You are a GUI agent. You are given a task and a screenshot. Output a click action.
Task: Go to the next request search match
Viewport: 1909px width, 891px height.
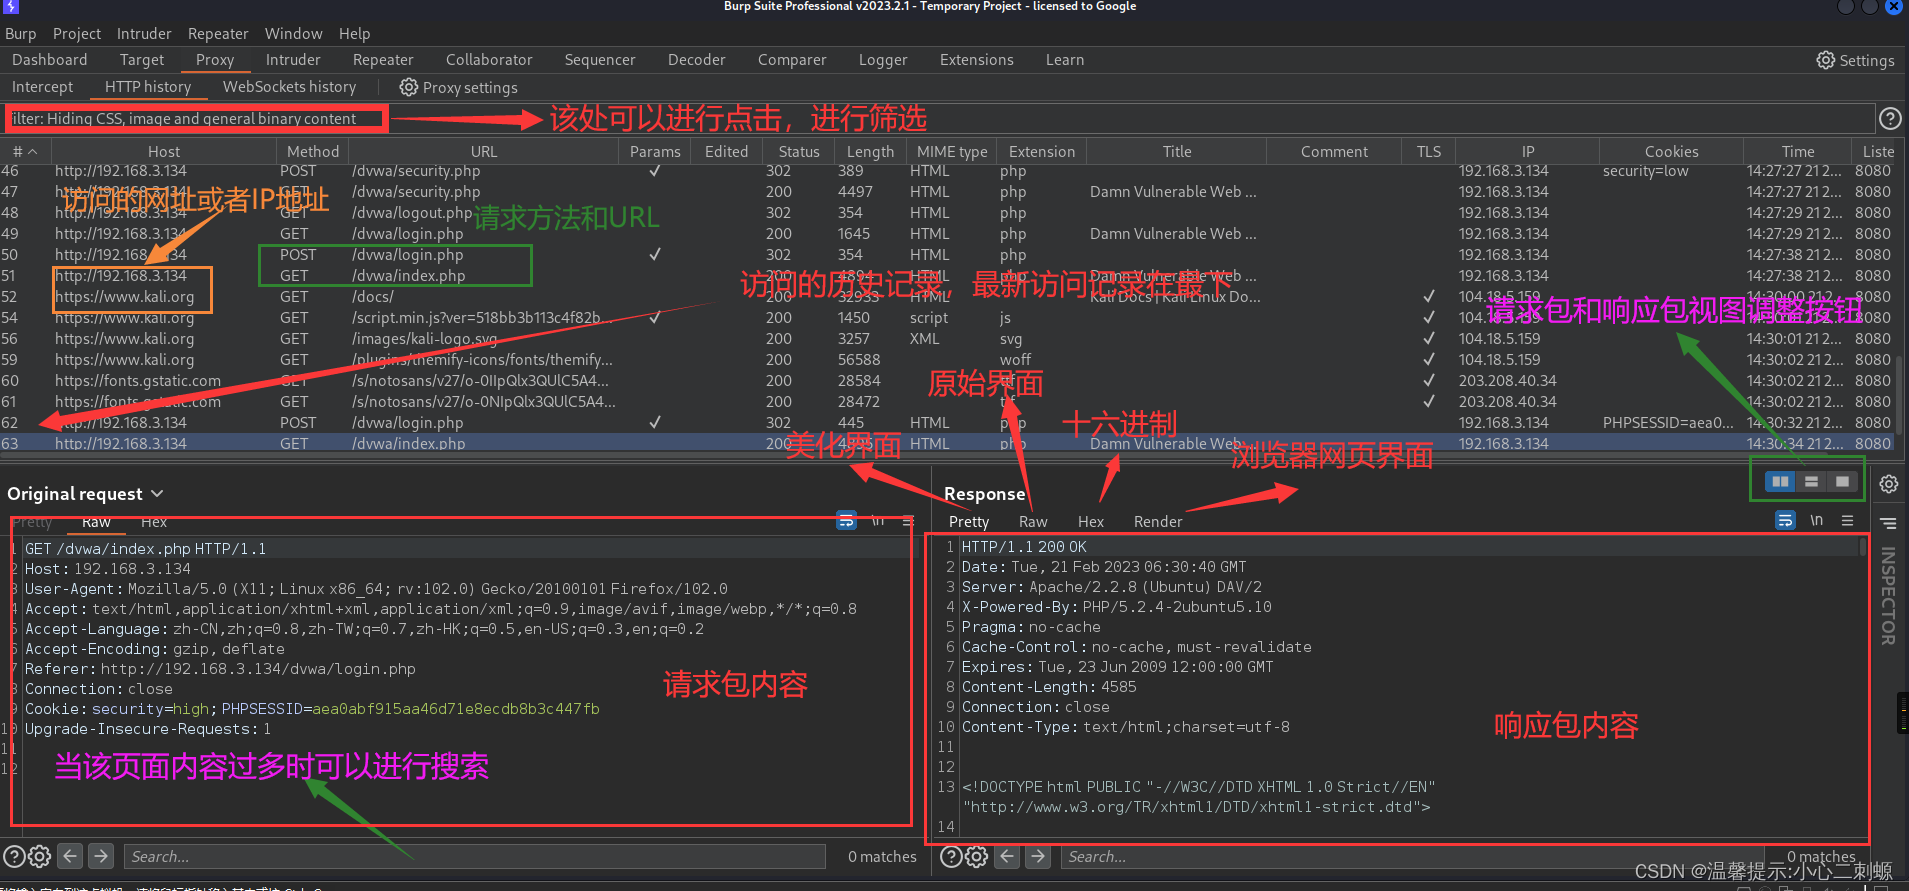pyautogui.click(x=101, y=856)
